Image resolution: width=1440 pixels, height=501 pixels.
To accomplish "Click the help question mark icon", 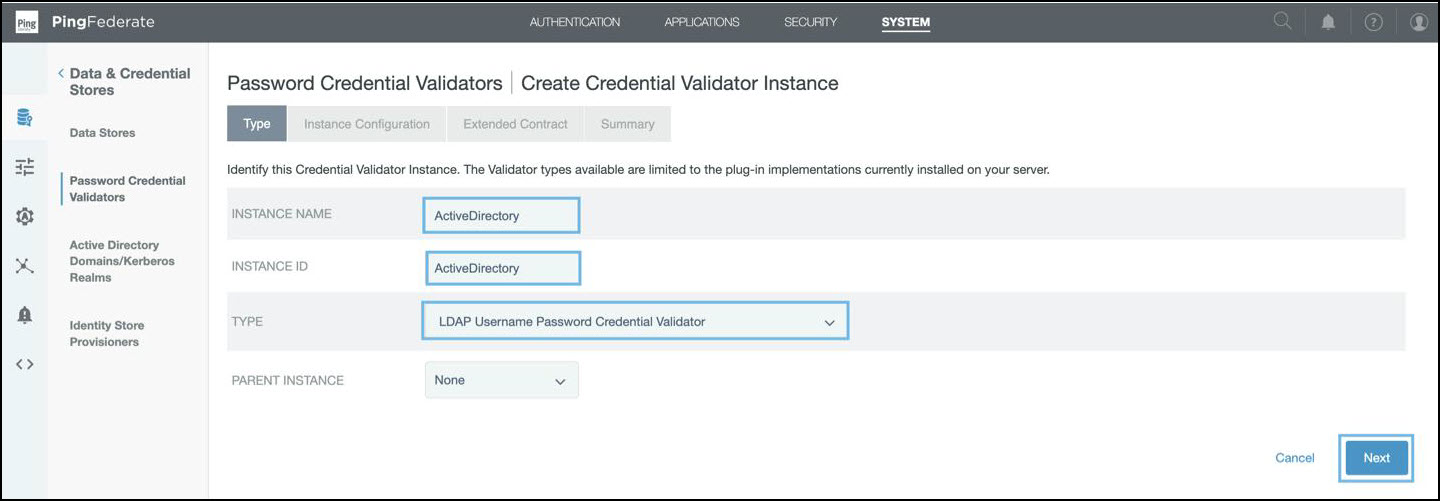I will pyautogui.click(x=1373, y=22).
